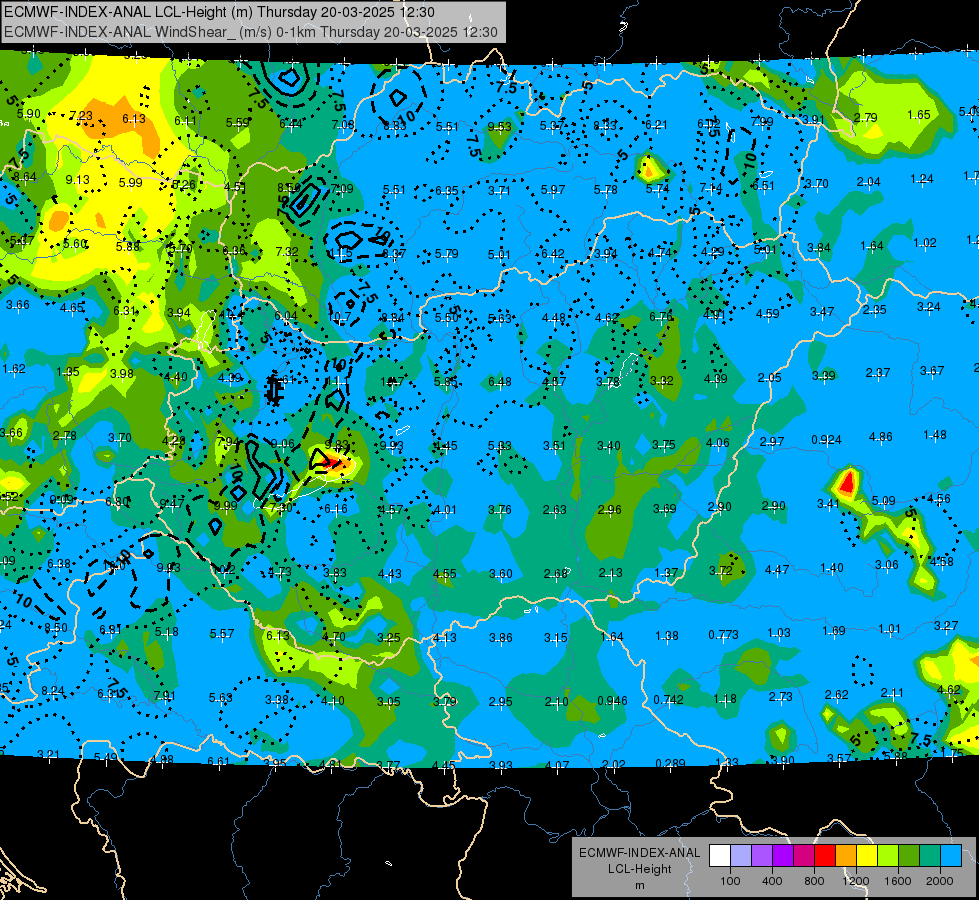Select the grid value '9.83' near red hotspot
This screenshot has height=900, width=979.
[337, 445]
